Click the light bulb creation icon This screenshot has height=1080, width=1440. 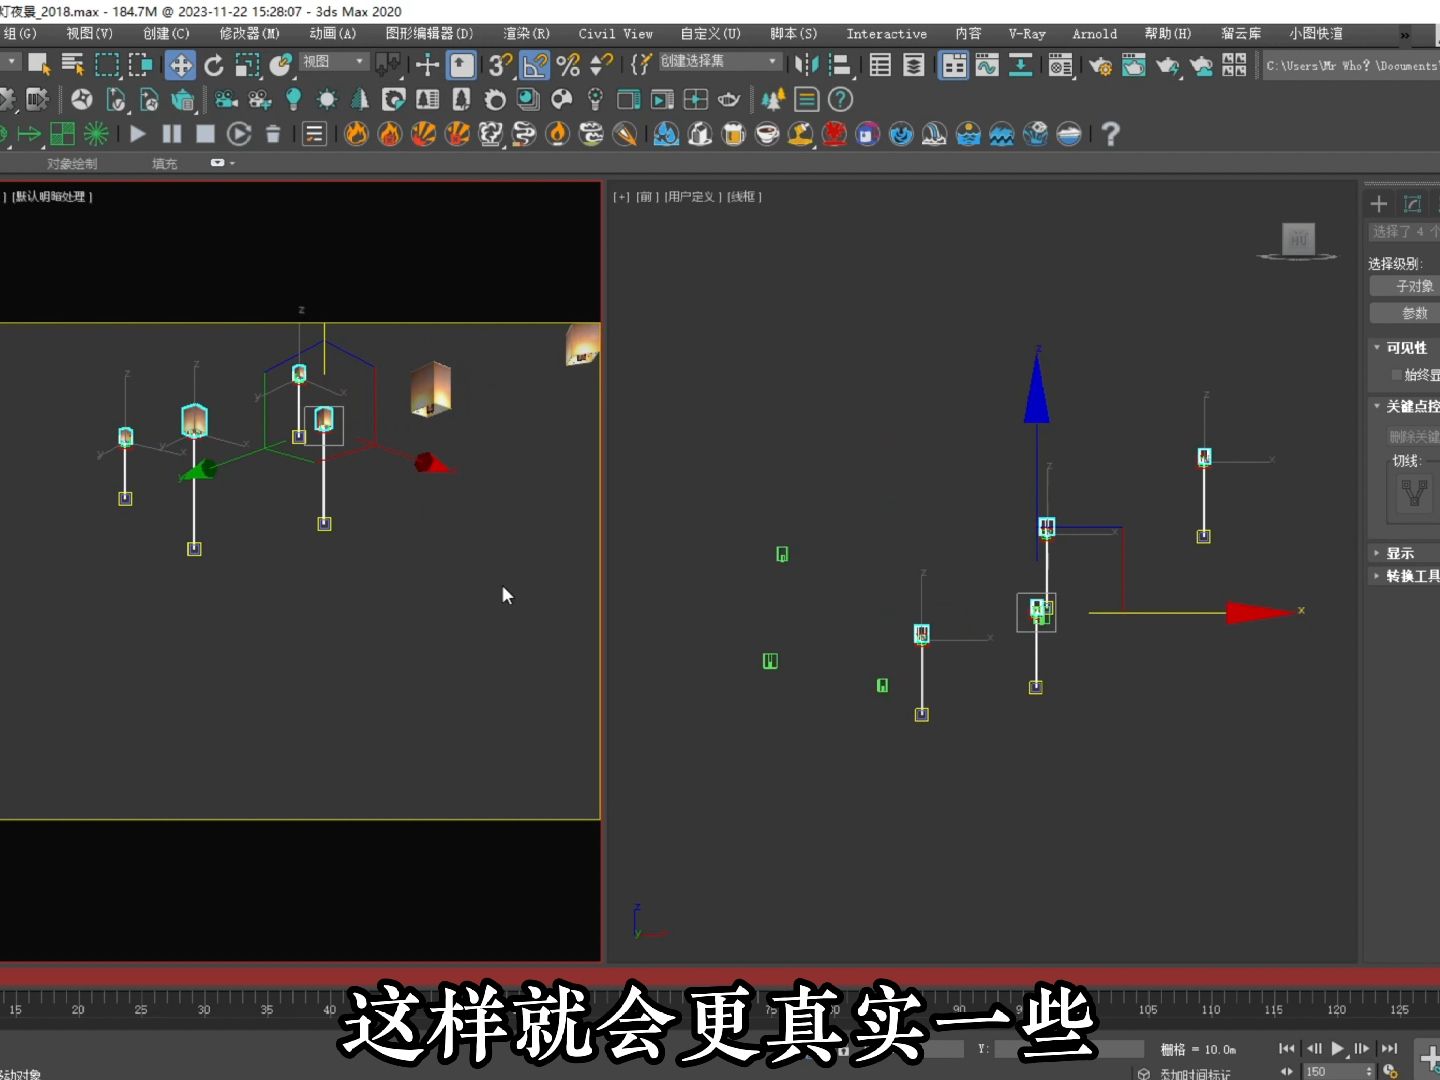click(294, 100)
